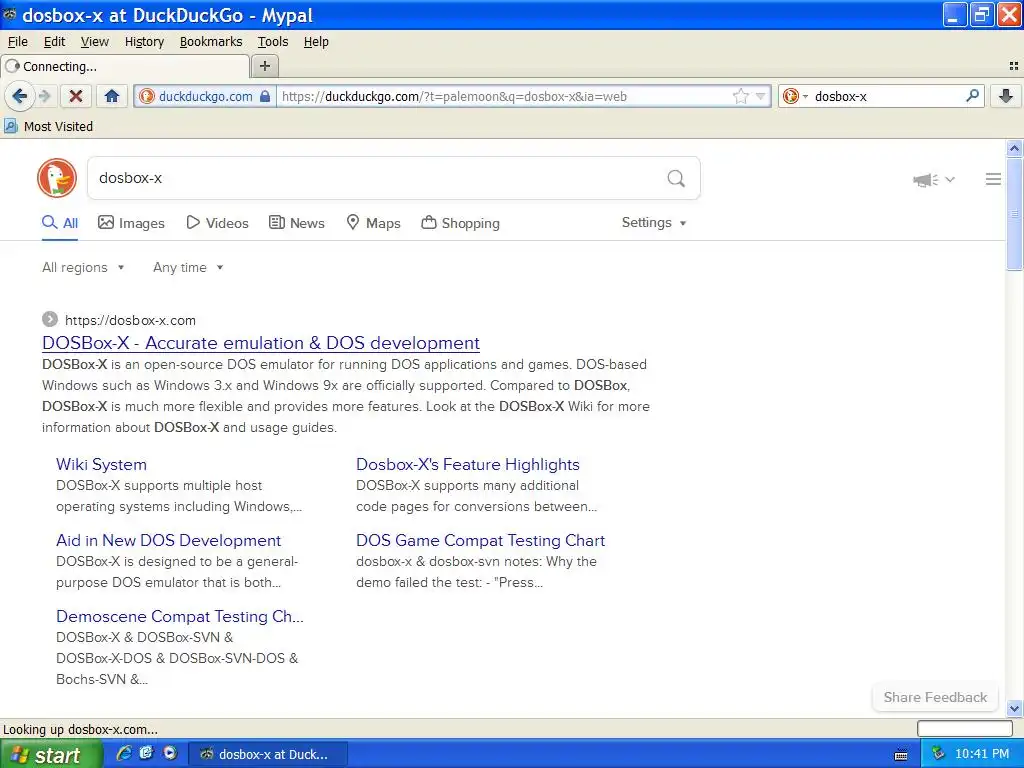Viewport: 1024px width, 768px height.
Task: Open the Edit menu
Action: [x=54, y=42]
